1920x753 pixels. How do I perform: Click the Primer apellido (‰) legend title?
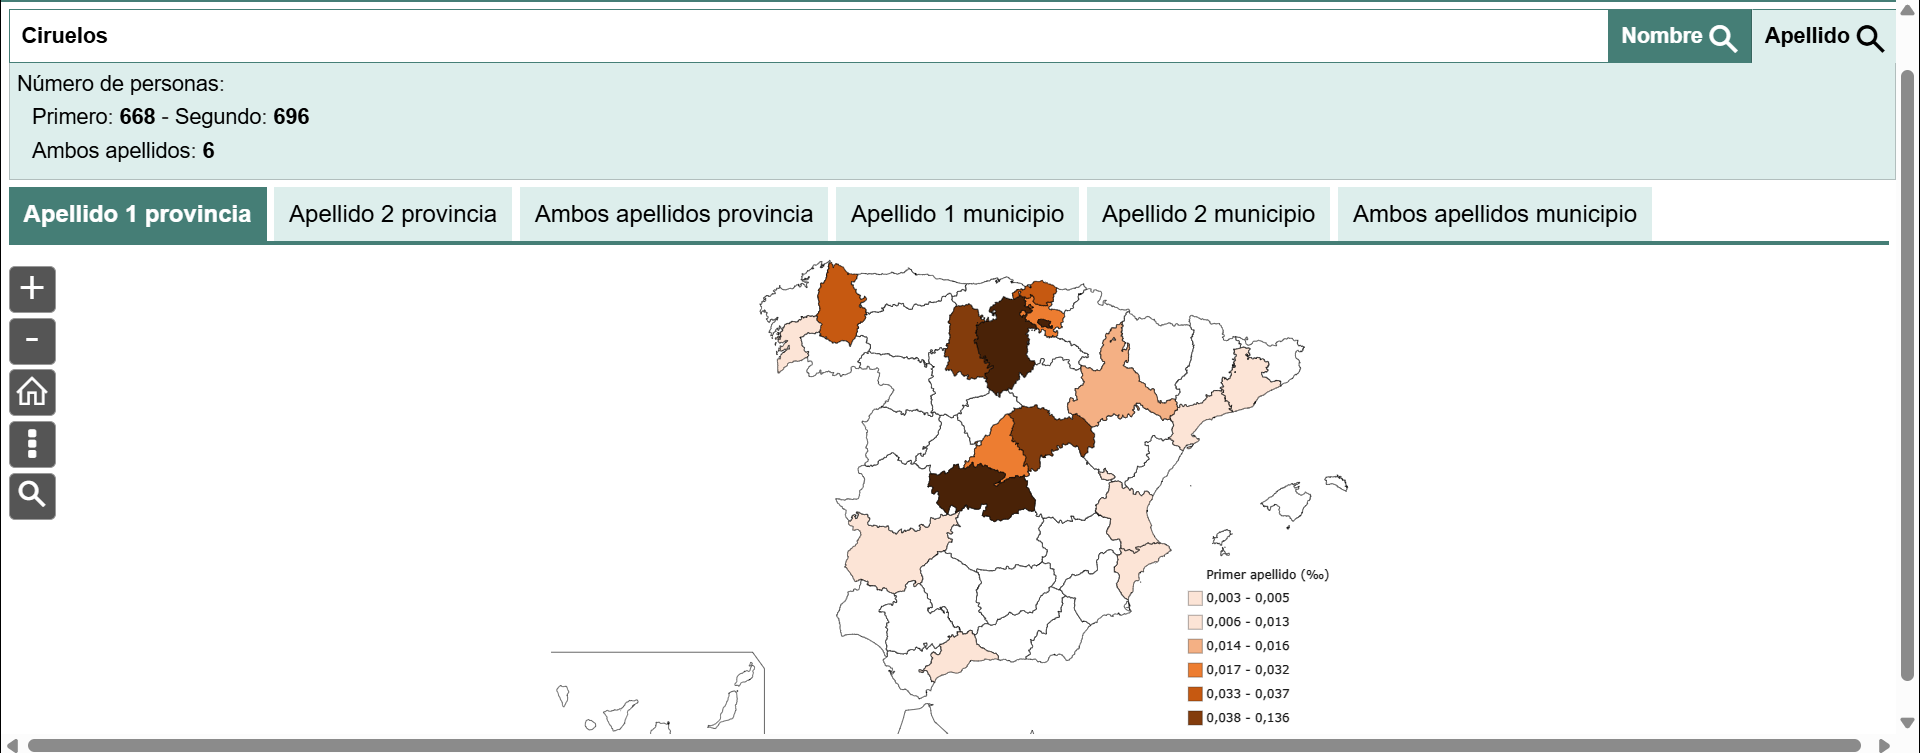click(x=1267, y=575)
